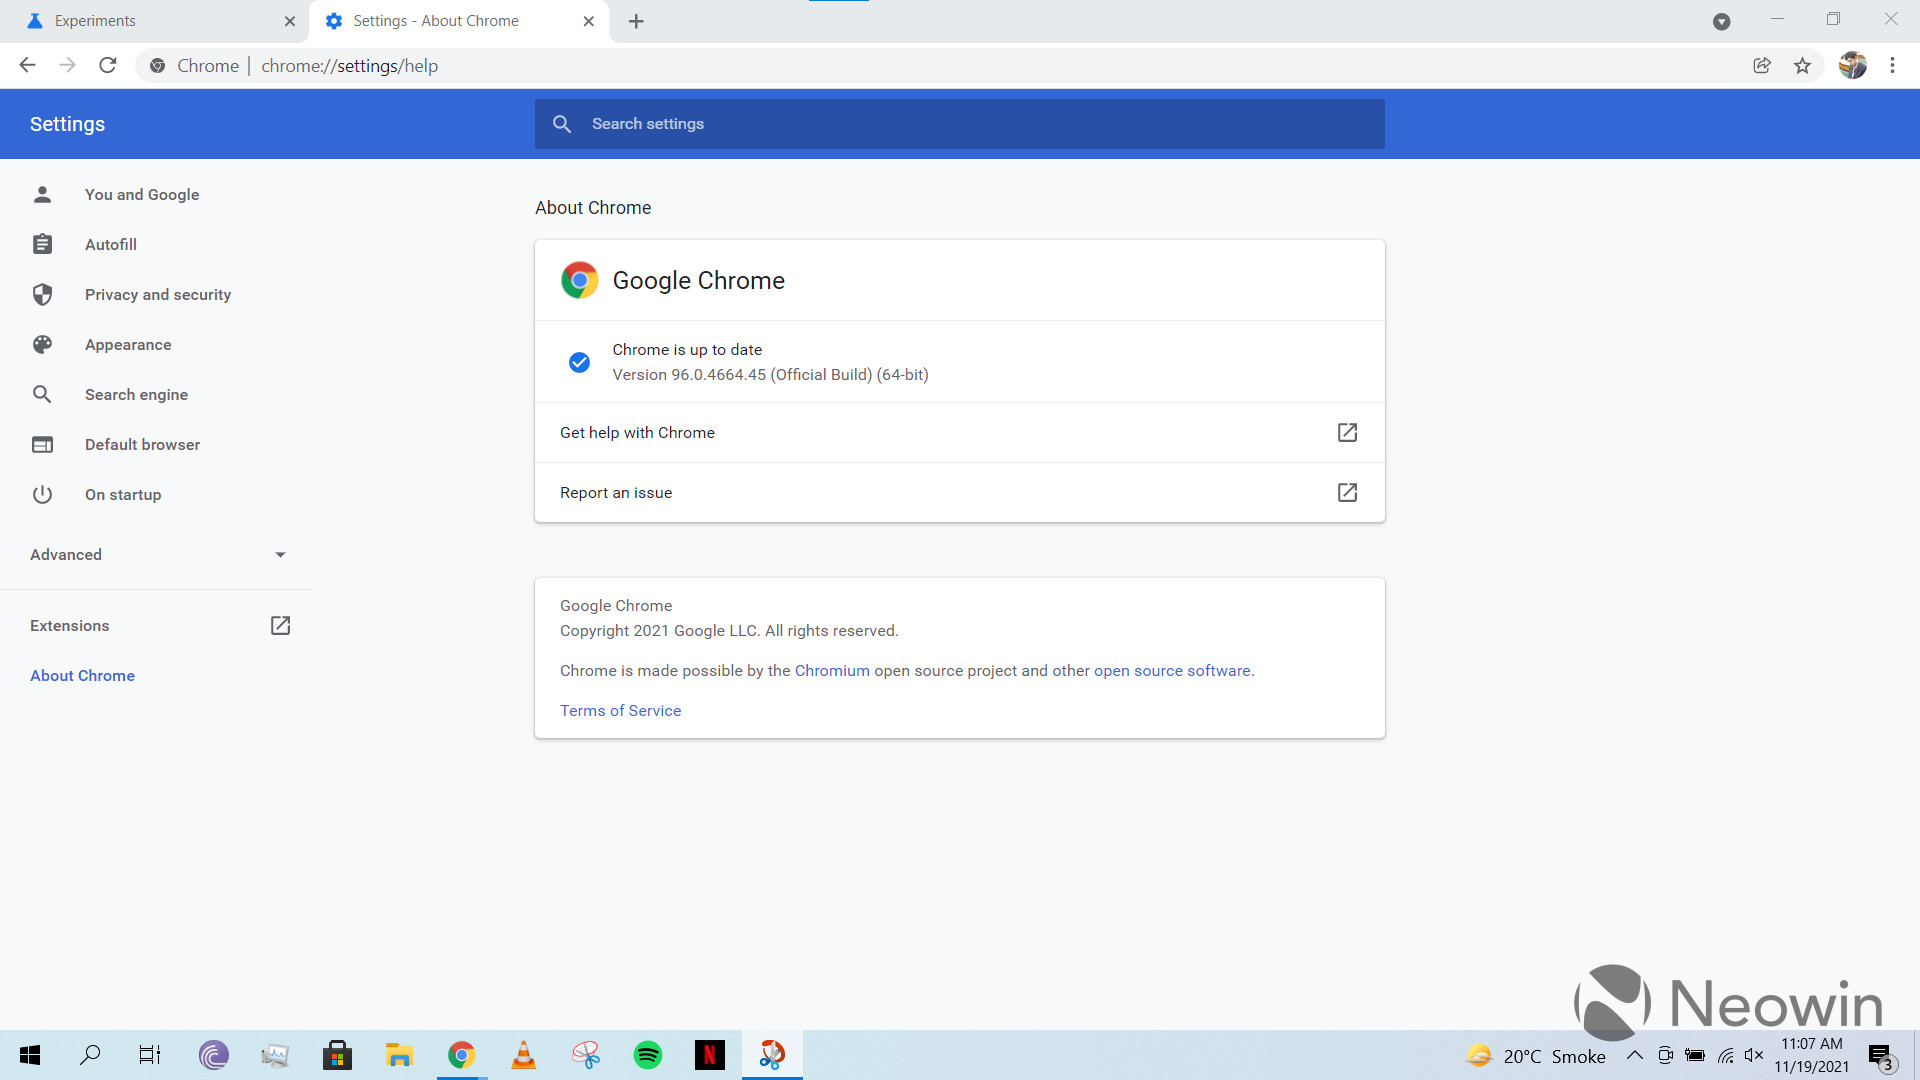Show hidden system tray icons via chevron
Screen dimensions: 1920x1080
coord(1636,1055)
